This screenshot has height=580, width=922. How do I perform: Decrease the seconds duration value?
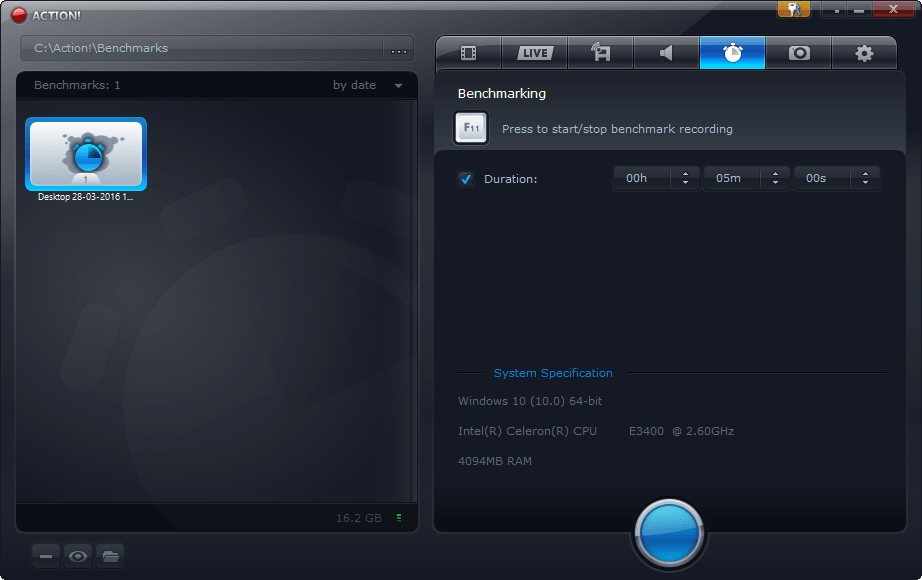[866, 182]
